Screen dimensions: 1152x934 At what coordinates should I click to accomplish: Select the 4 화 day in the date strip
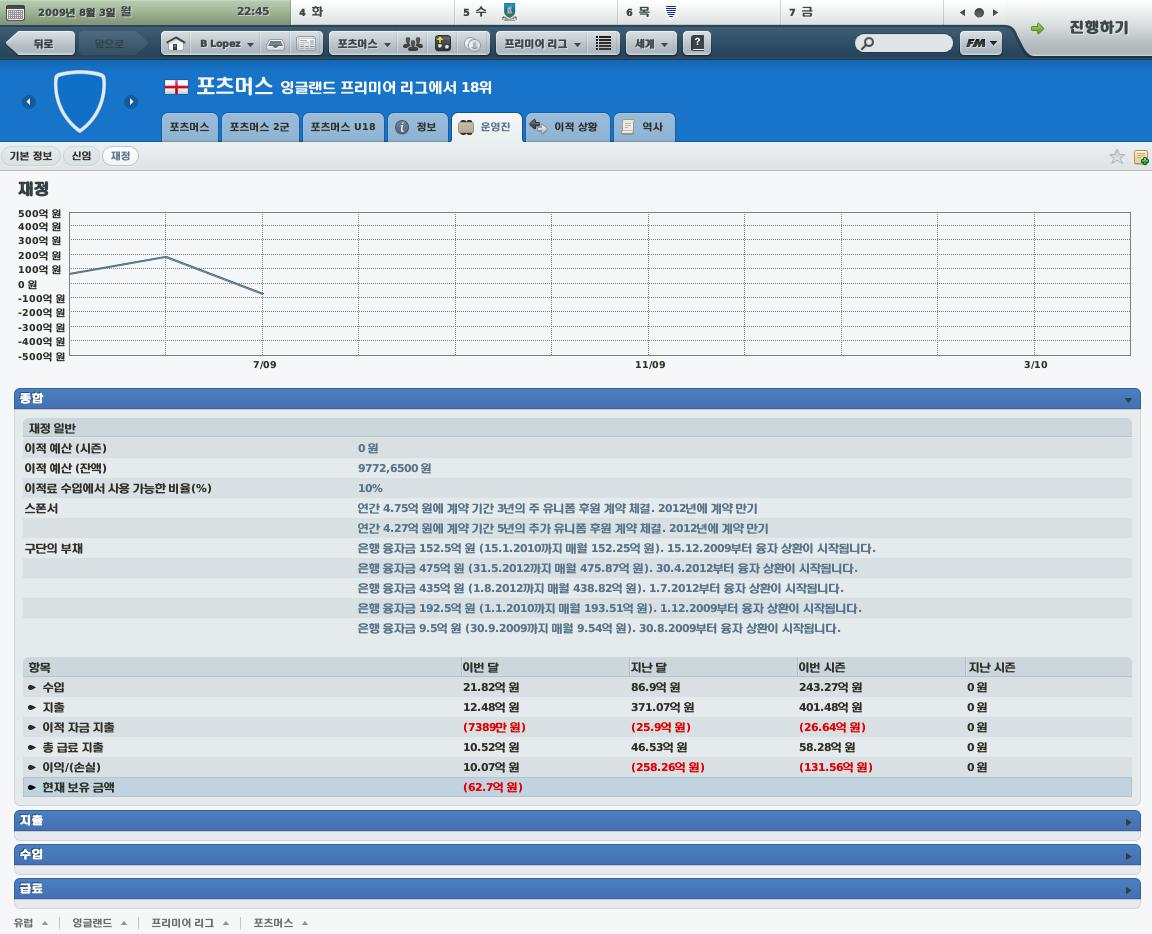[x=372, y=12]
